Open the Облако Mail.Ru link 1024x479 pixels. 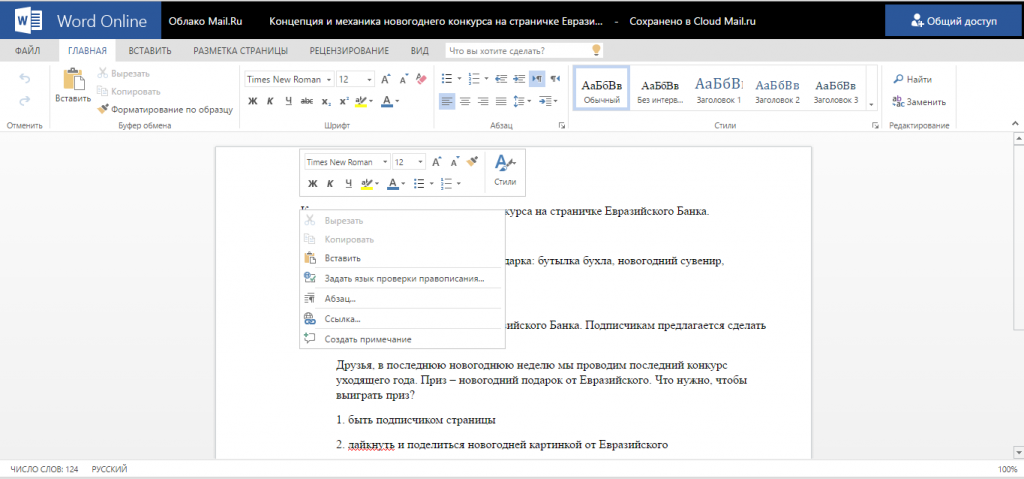tap(205, 21)
